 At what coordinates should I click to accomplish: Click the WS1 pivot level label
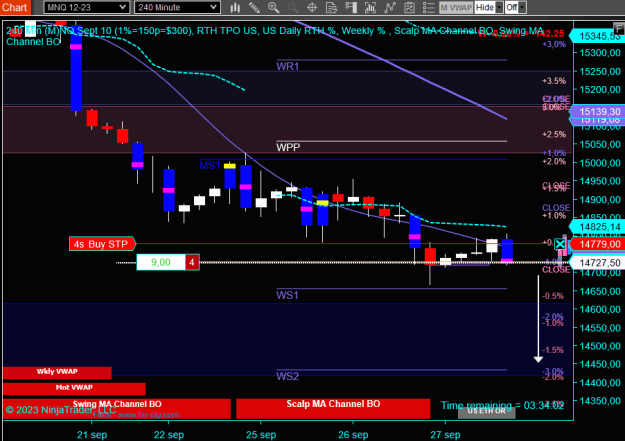click(x=287, y=295)
